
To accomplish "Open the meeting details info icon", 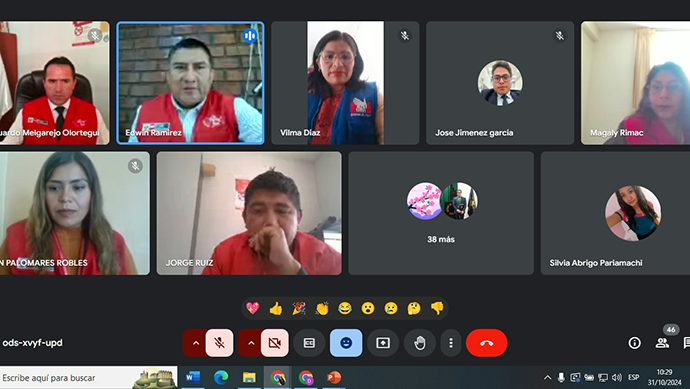I will click(x=634, y=343).
